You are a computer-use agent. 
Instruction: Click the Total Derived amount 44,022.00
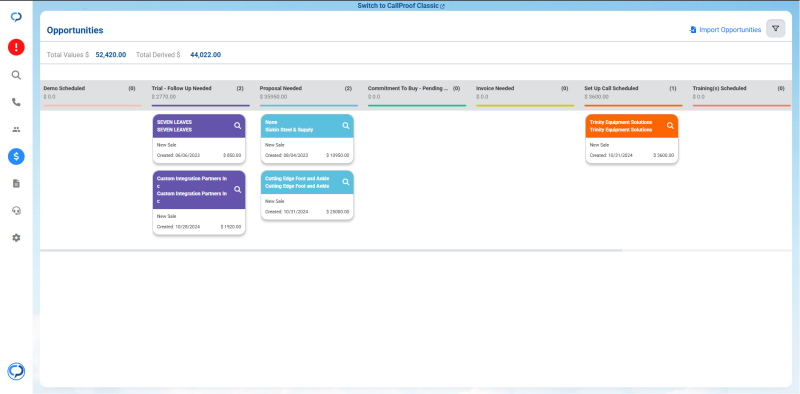tap(206, 55)
